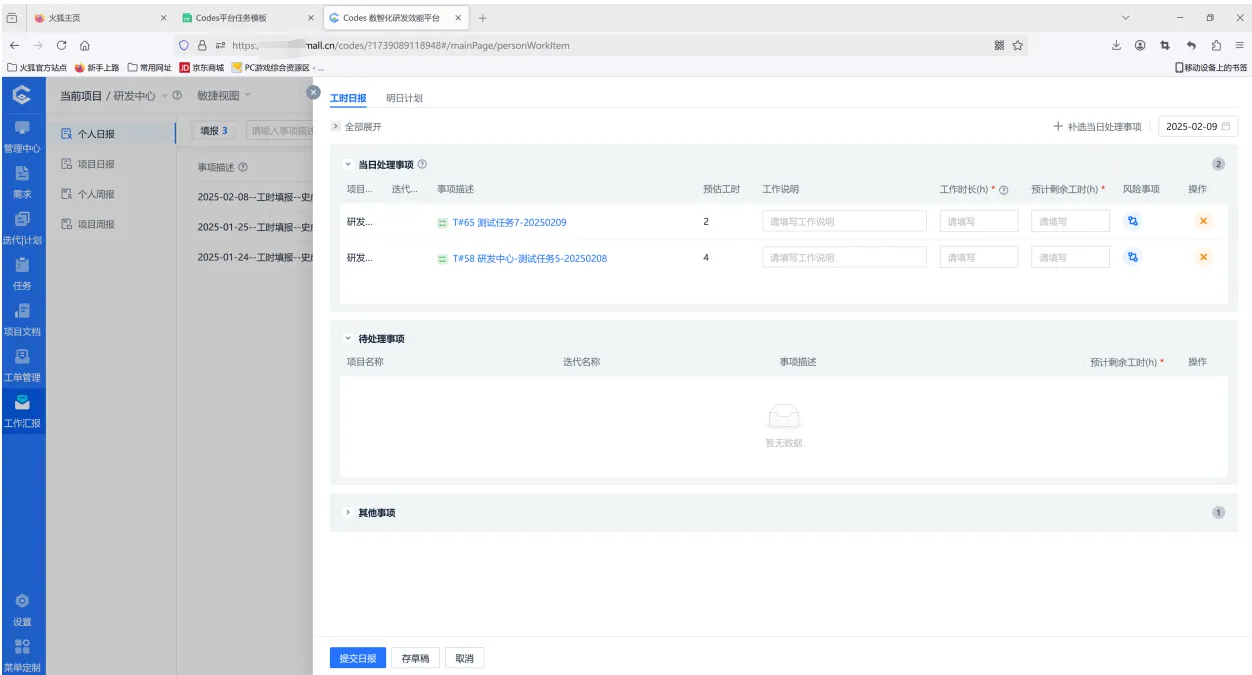This screenshot has width=1252, height=675.
Task: Click the 存草稿 button
Action: (415, 658)
